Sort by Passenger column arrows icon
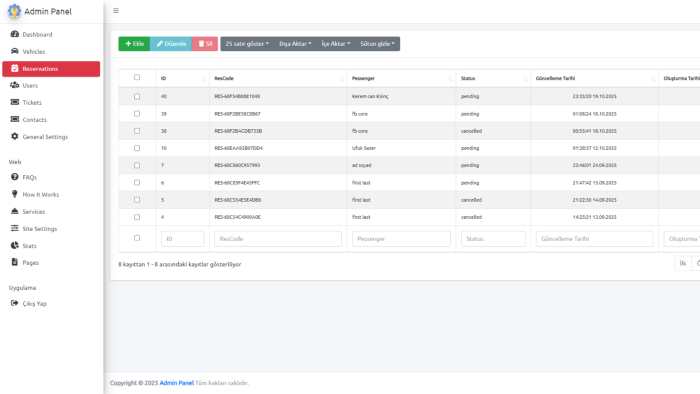Image resolution: width=700 pixels, height=394 pixels. click(x=450, y=79)
